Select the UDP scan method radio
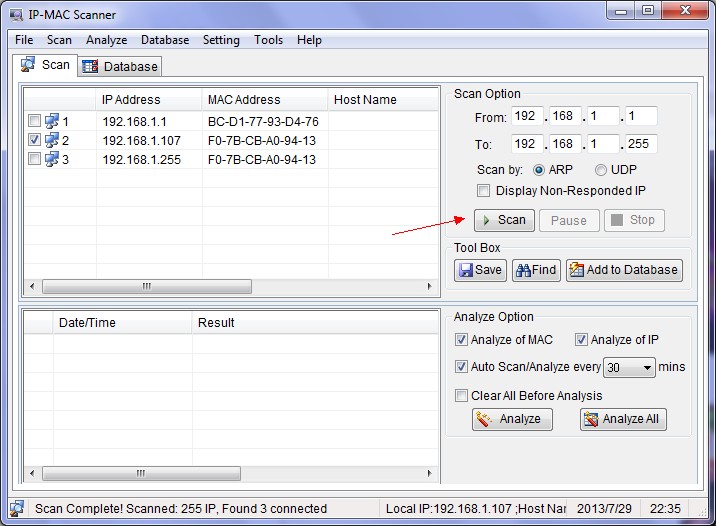Image resolution: width=716 pixels, height=526 pixels. pyautogui.click(x=601, y=170)
